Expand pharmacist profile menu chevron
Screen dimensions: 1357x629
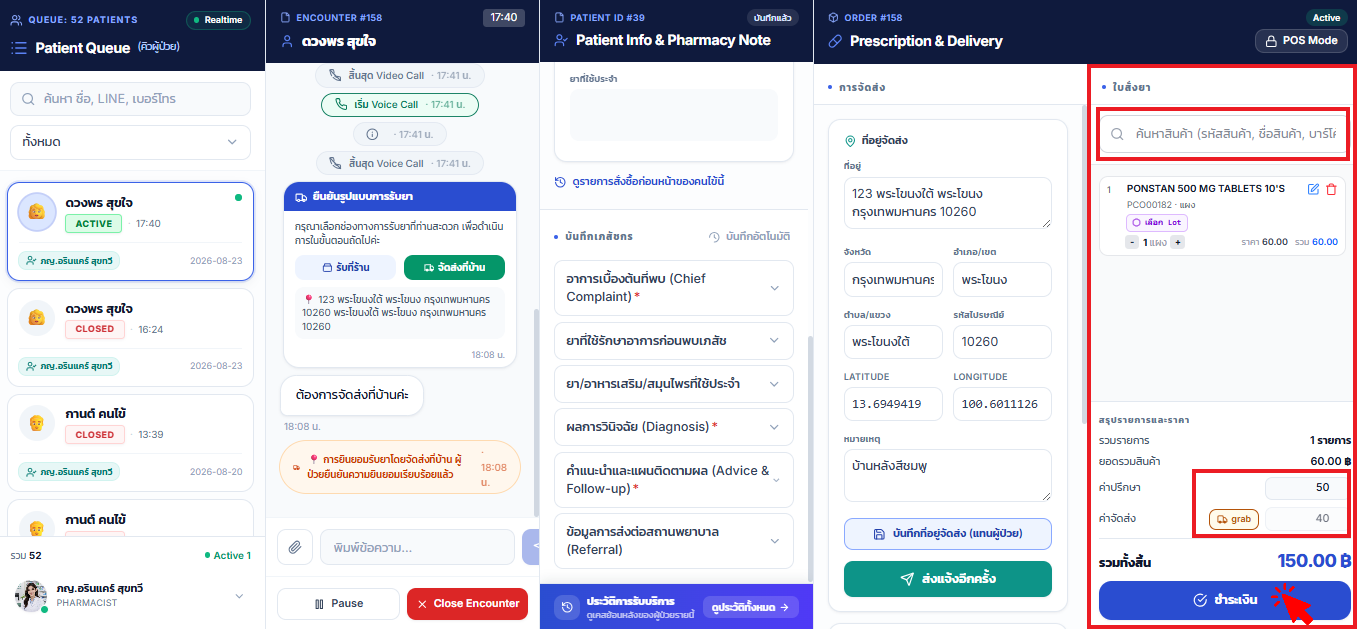tap(239, 596)
